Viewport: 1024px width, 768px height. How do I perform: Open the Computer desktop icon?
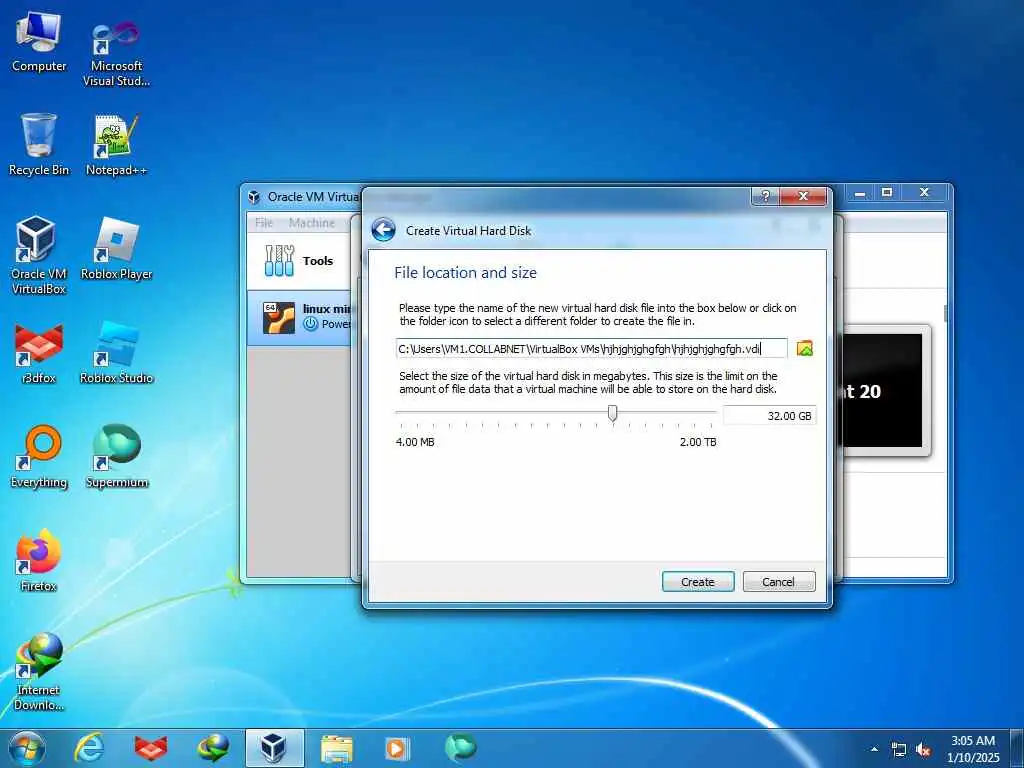coord(39,42)
